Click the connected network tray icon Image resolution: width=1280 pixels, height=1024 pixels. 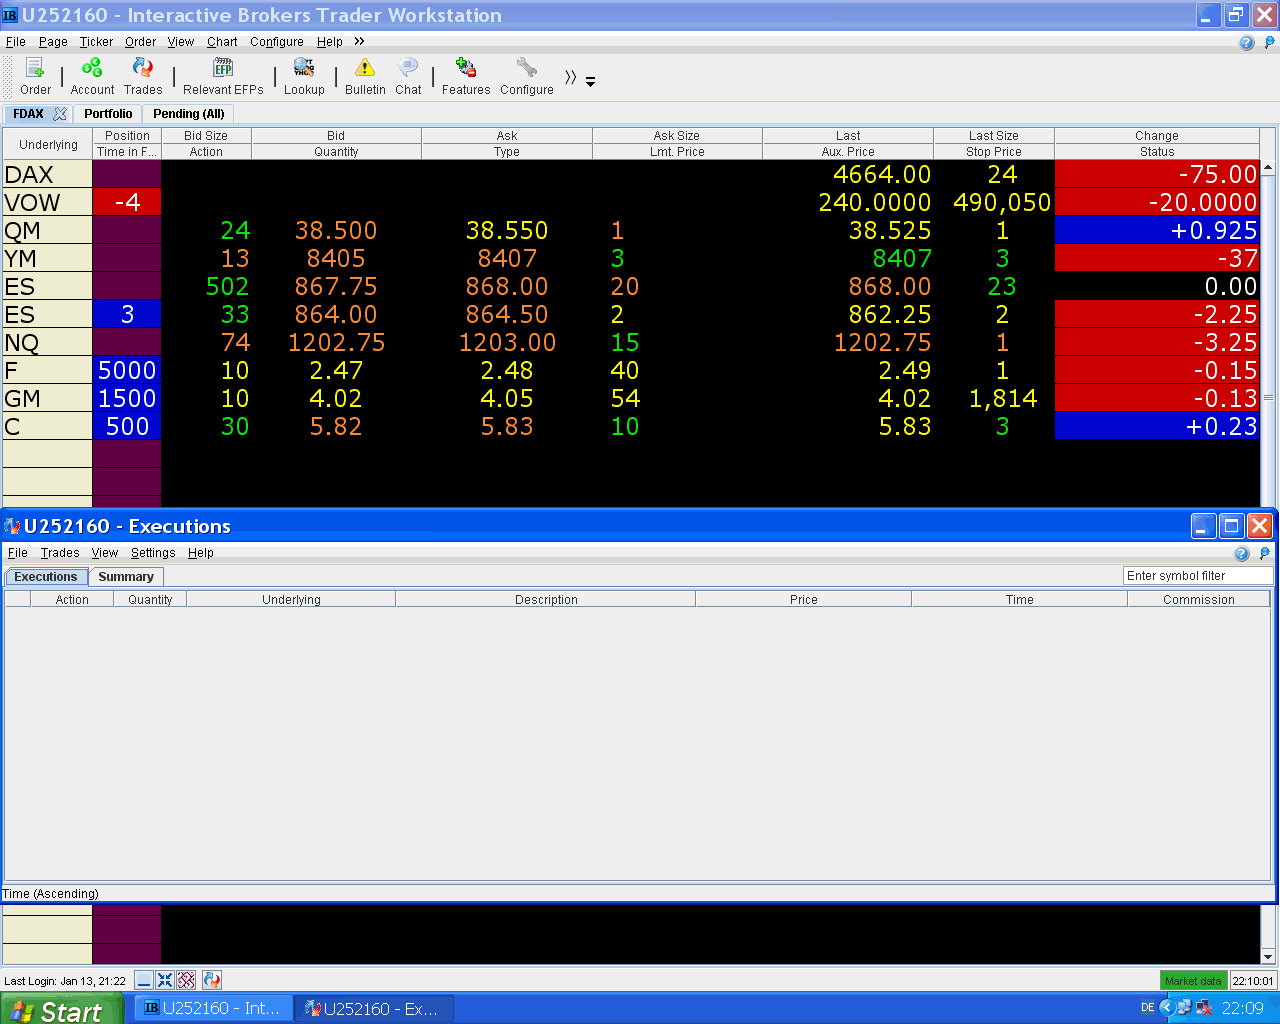coord(1185,1008)
